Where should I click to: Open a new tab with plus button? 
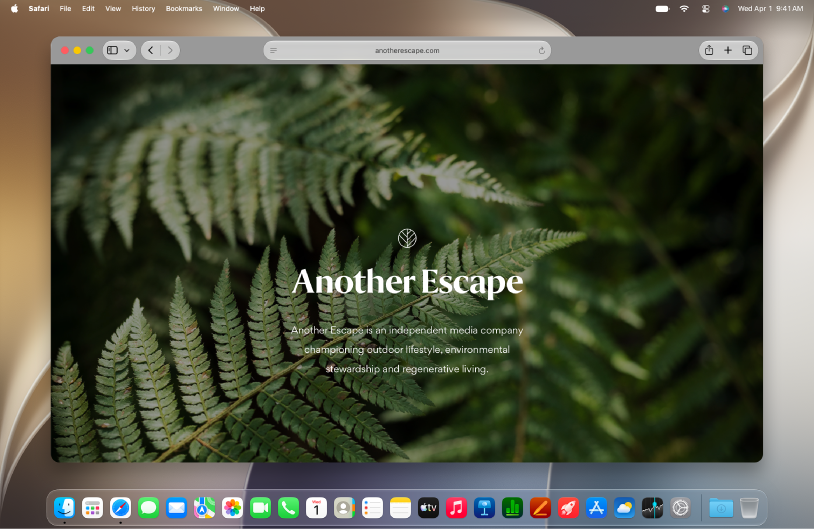pos(728,50)
